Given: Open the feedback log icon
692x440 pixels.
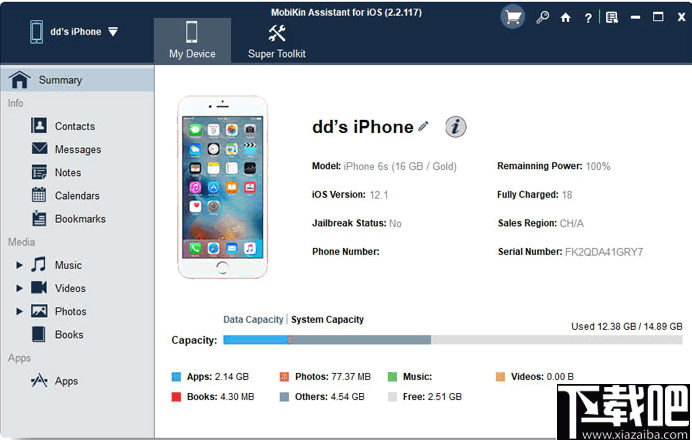Looking at the screenshot, I should [612, 17].
